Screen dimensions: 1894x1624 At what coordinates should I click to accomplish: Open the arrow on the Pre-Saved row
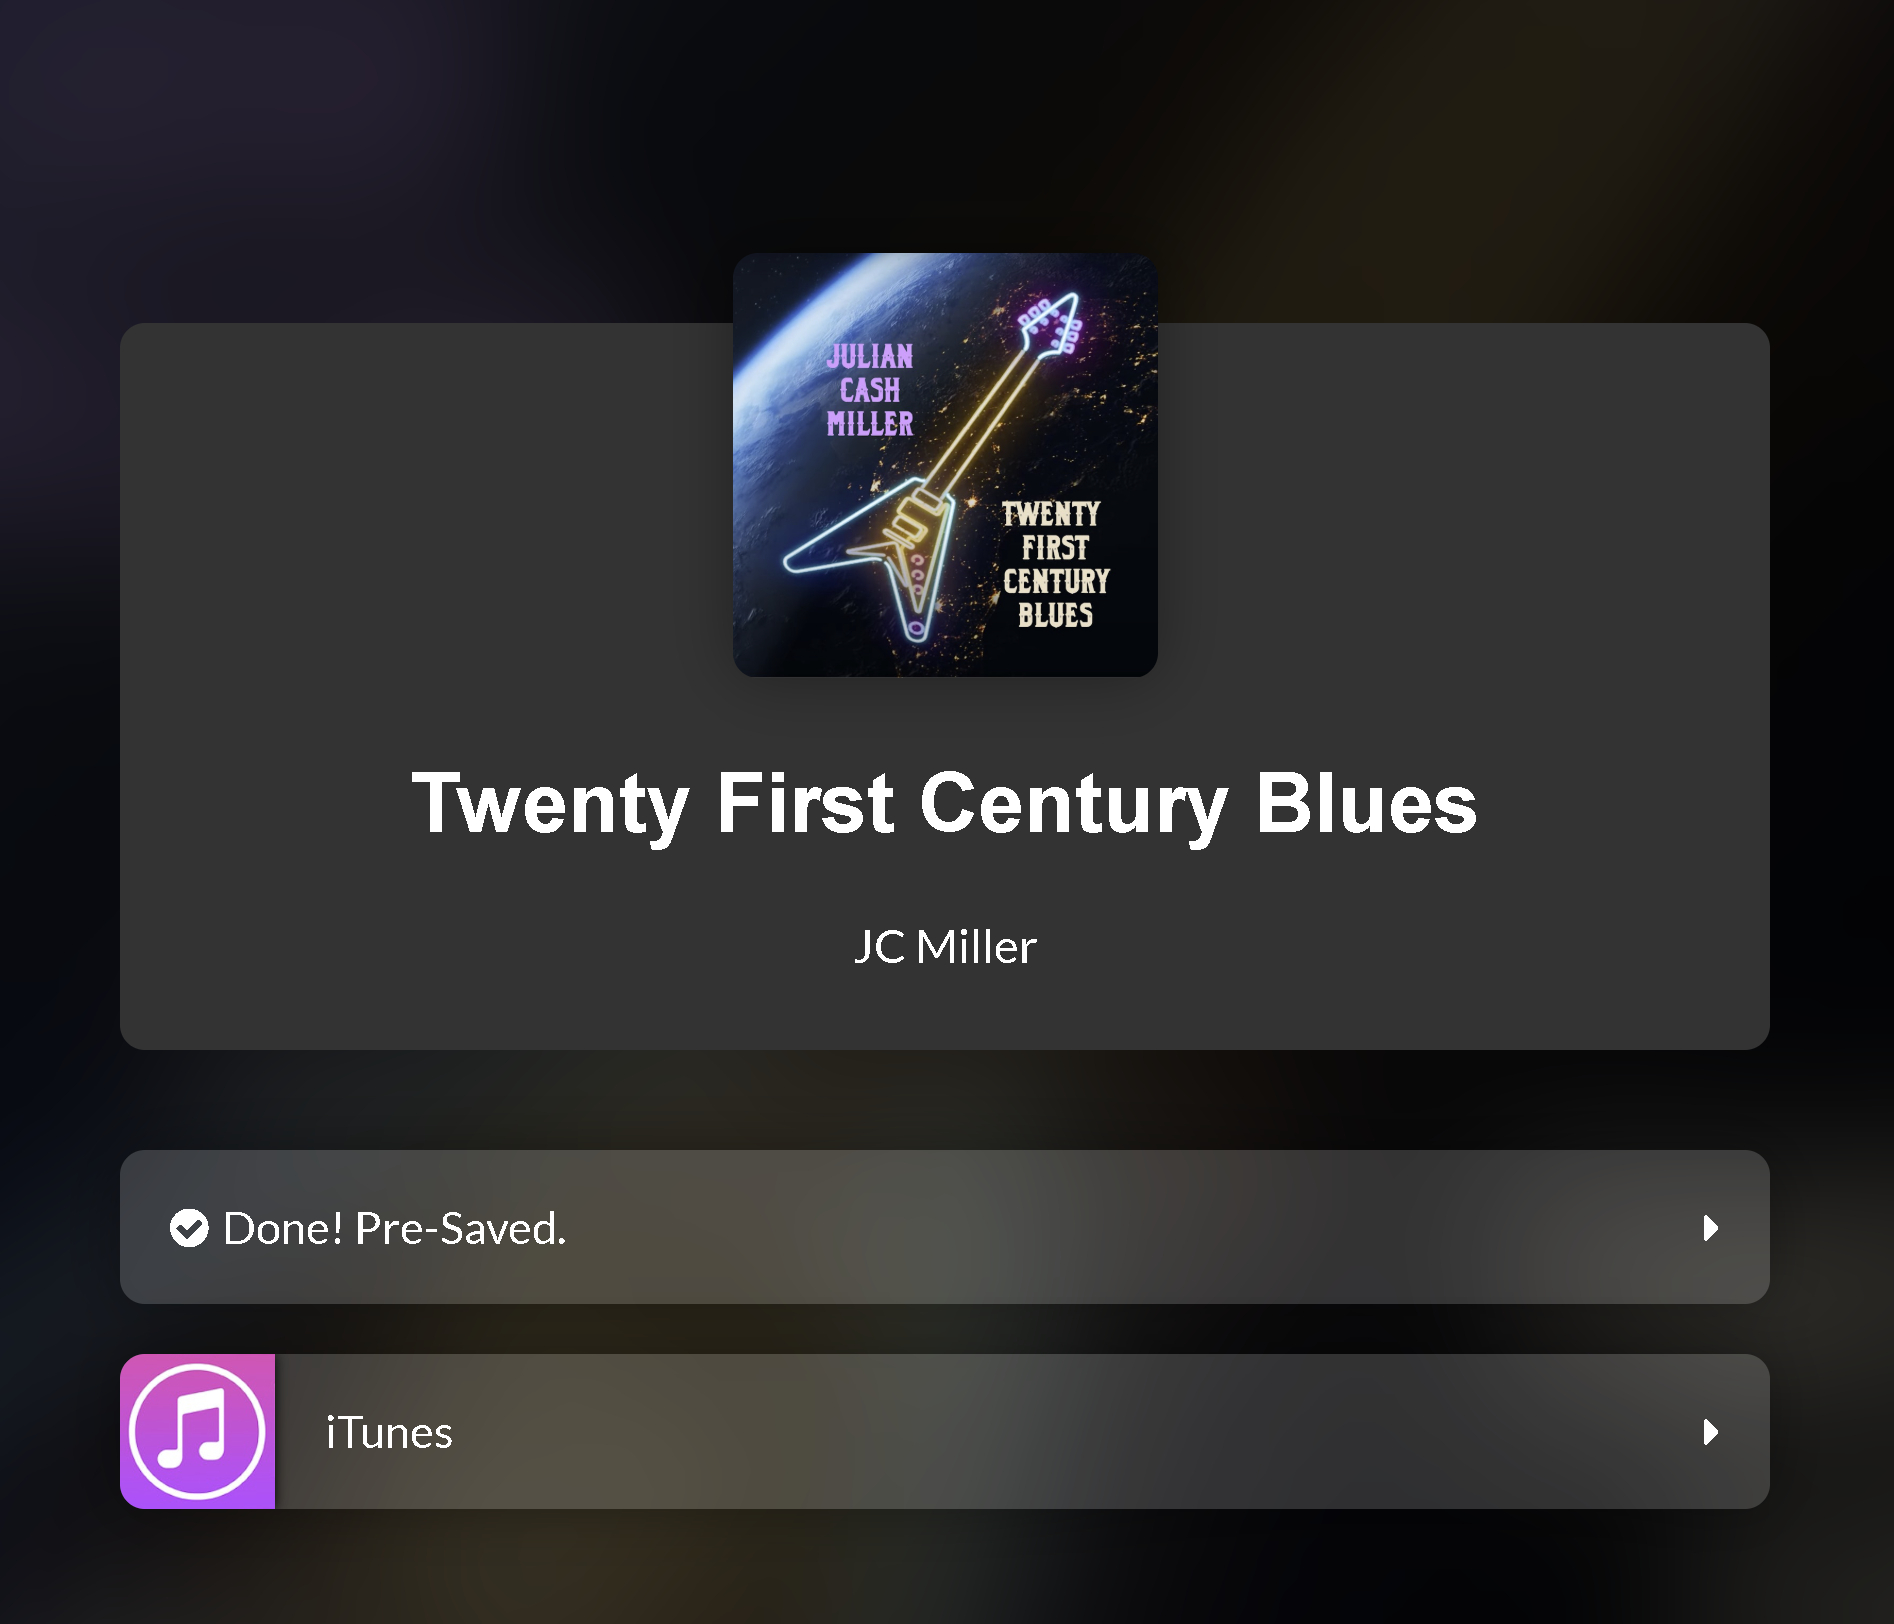click(1711, 1228)
